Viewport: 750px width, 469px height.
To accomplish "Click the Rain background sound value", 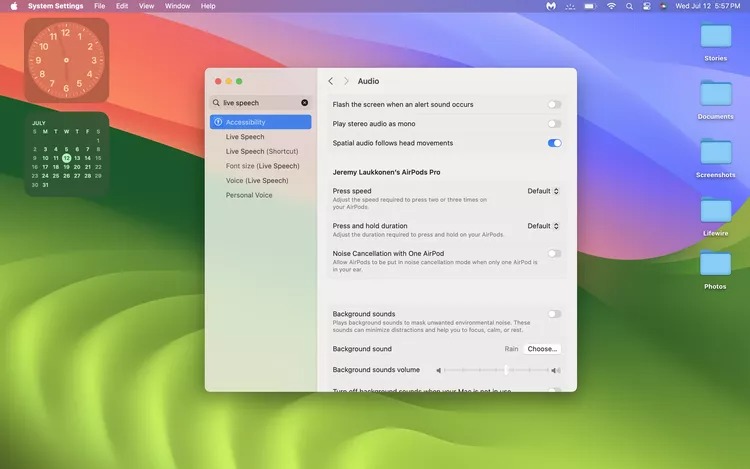I will click(511, 349).
